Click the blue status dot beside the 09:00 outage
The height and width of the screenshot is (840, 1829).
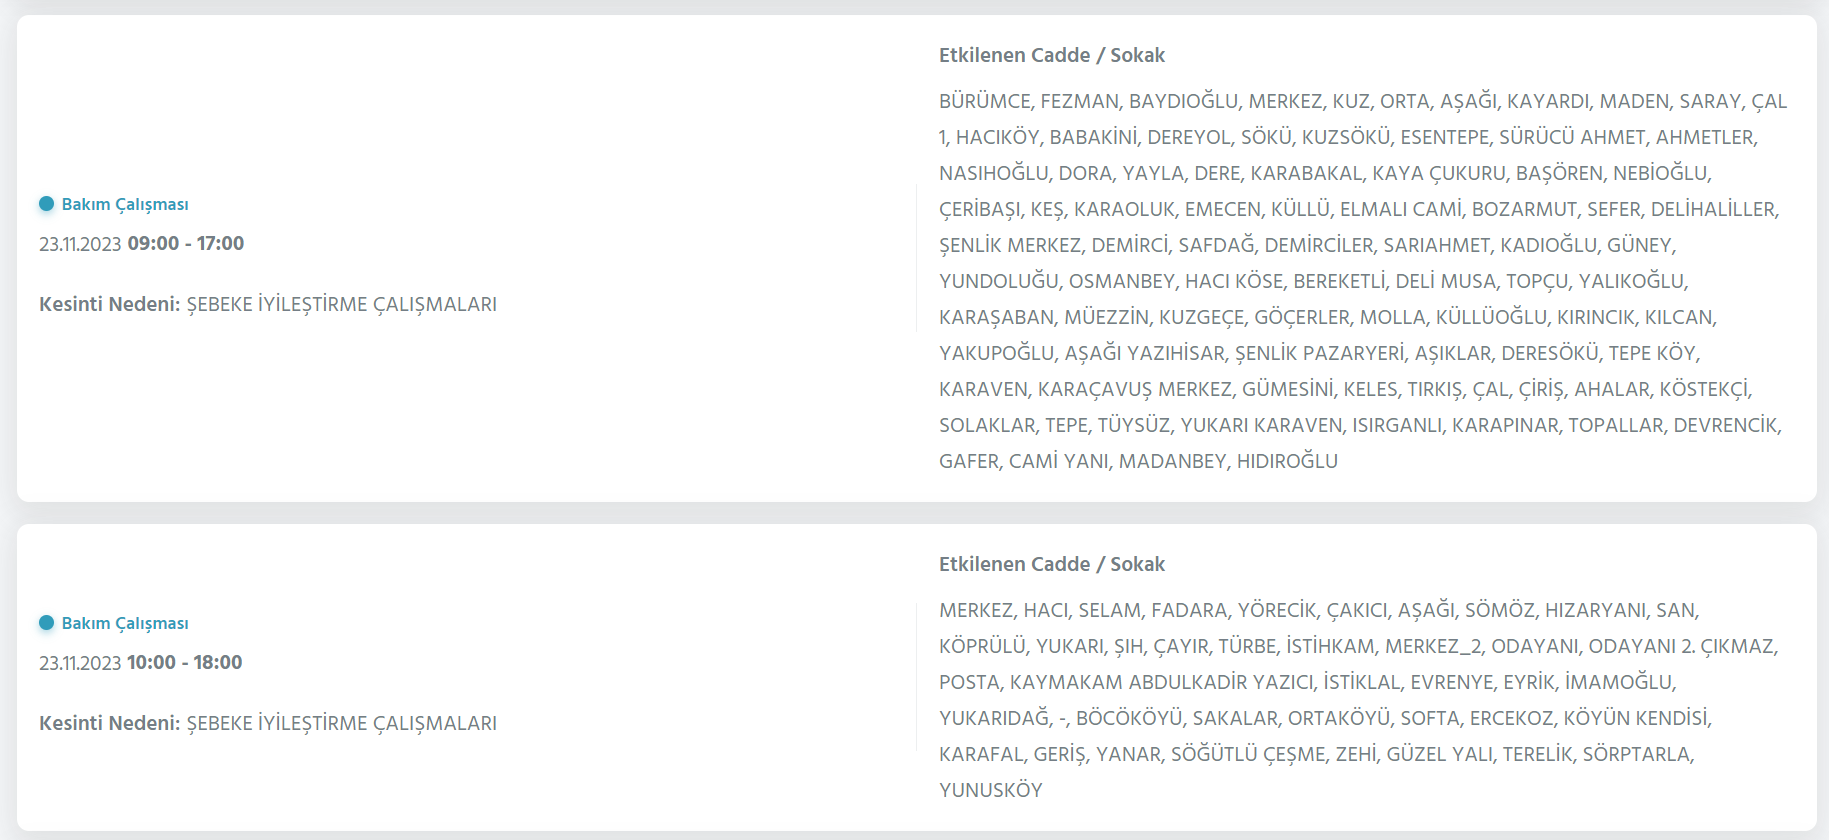[x=46, y=204]
